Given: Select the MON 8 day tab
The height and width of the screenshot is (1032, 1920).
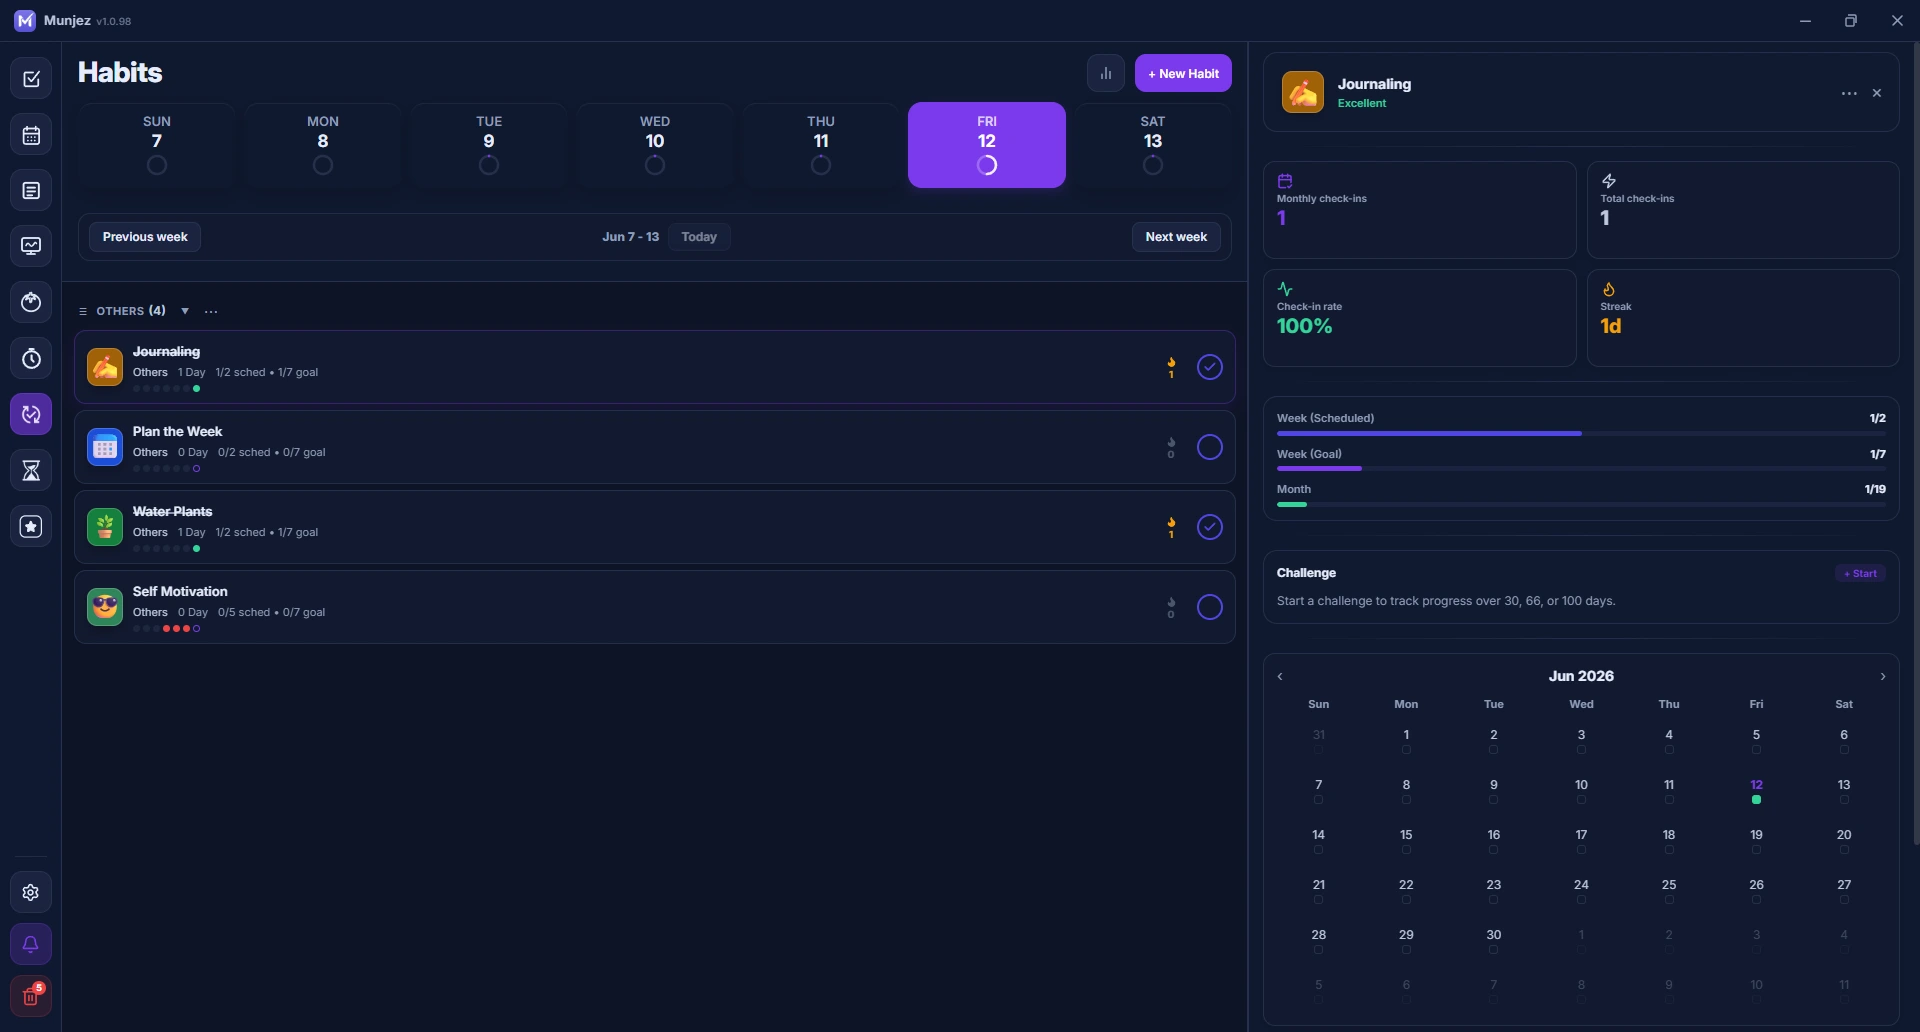Looking at the screenshot, I should click(323, 145).
